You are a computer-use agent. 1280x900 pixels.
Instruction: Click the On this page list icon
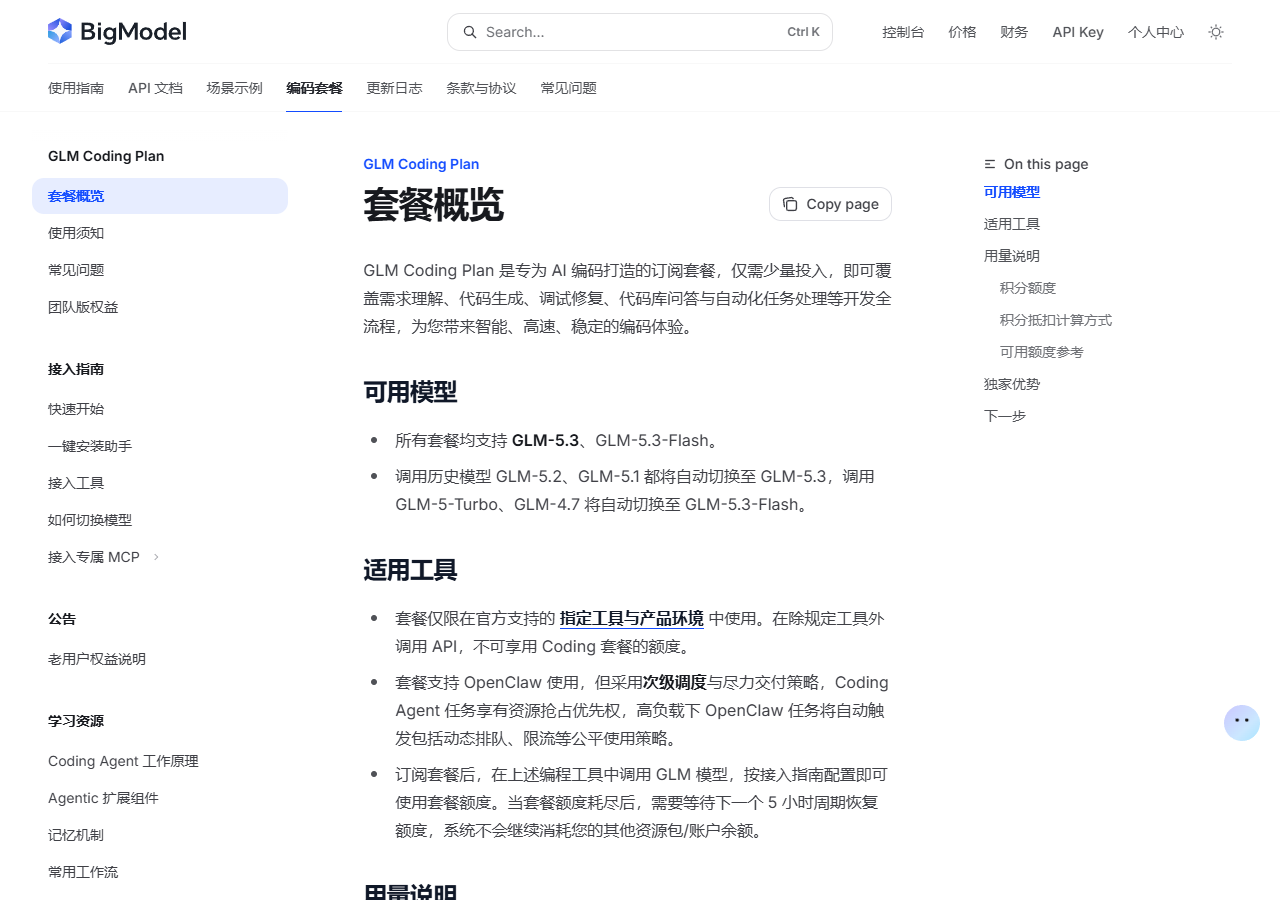click(990, 164)
